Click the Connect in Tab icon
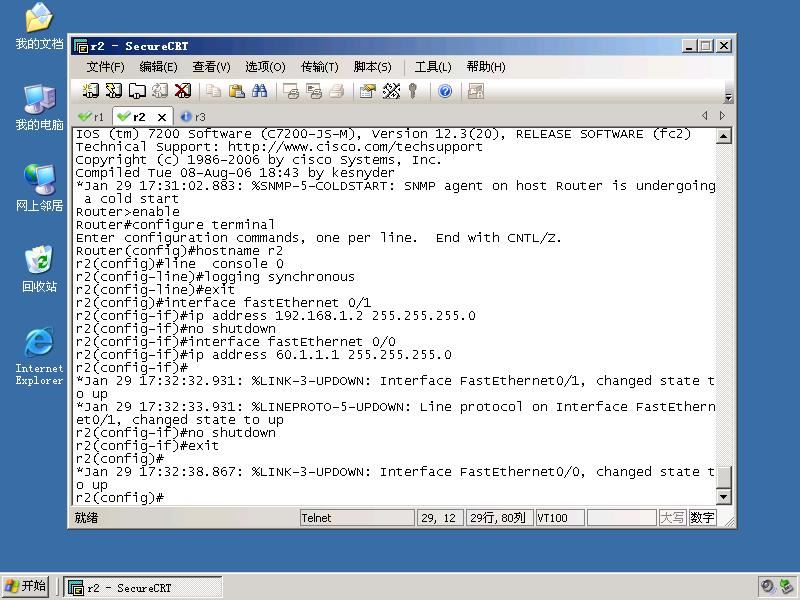The width and height of the screenshot is (800, 600). coord(137,91)
